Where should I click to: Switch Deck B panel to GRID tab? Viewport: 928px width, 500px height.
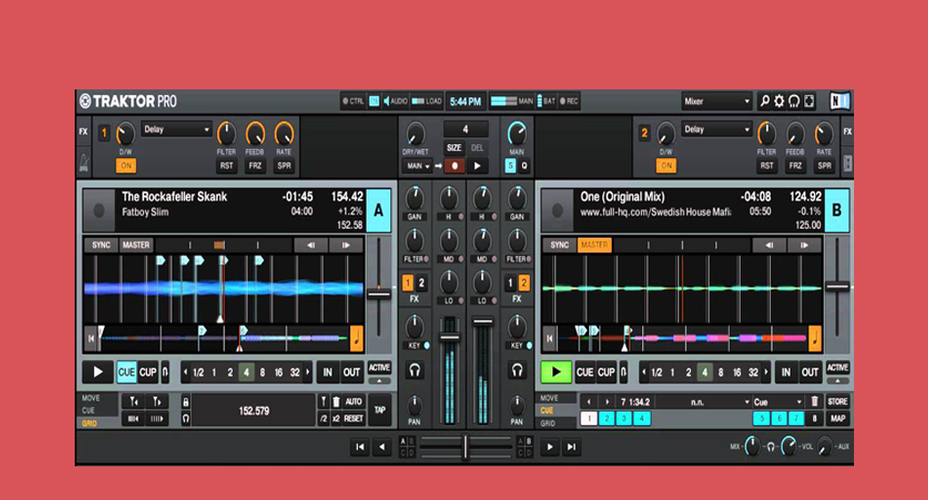click(x=547, y=423)
